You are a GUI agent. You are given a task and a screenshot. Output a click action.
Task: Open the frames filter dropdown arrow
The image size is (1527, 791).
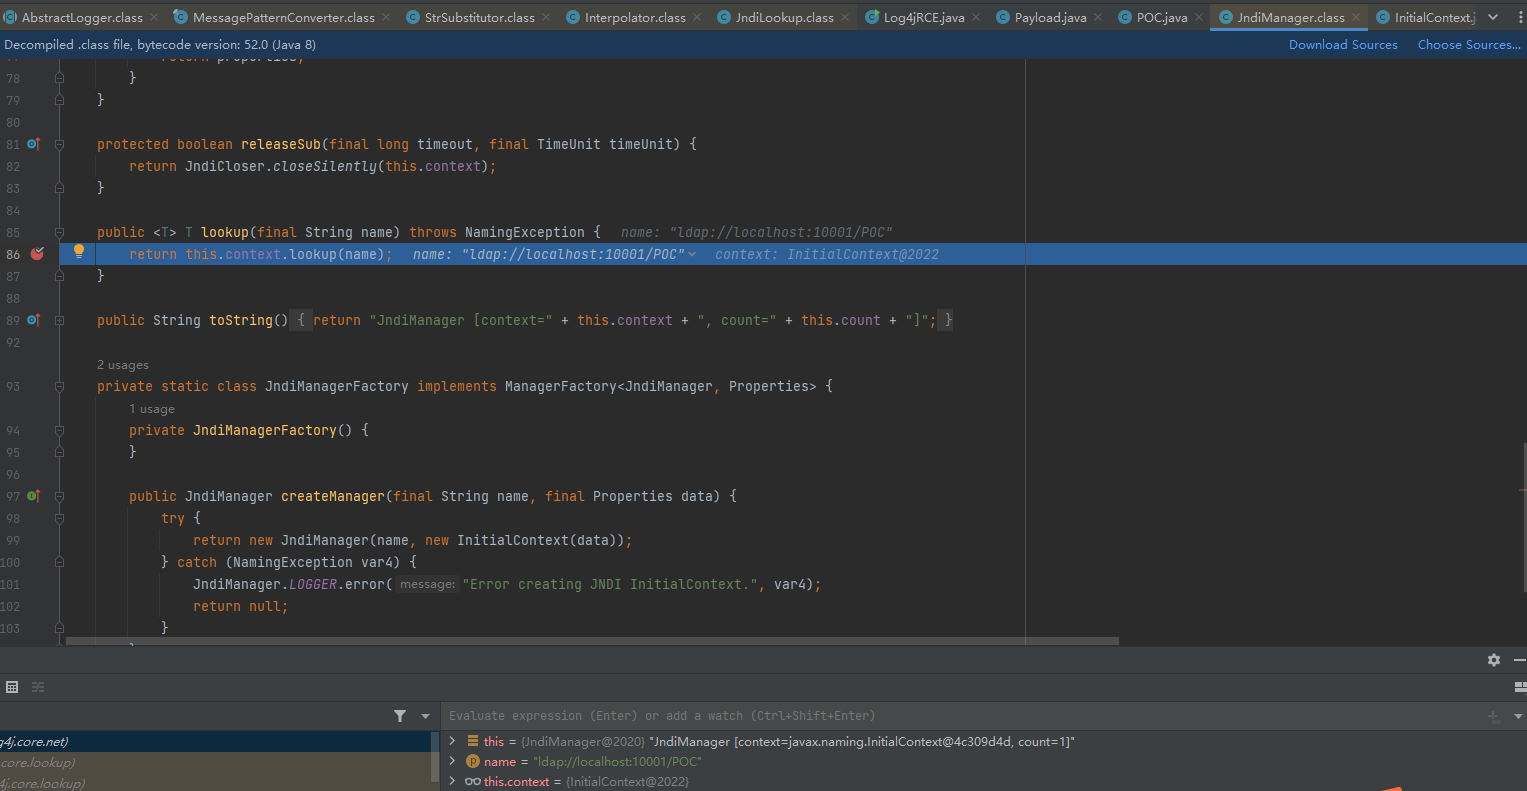click(x=425, y=716)
